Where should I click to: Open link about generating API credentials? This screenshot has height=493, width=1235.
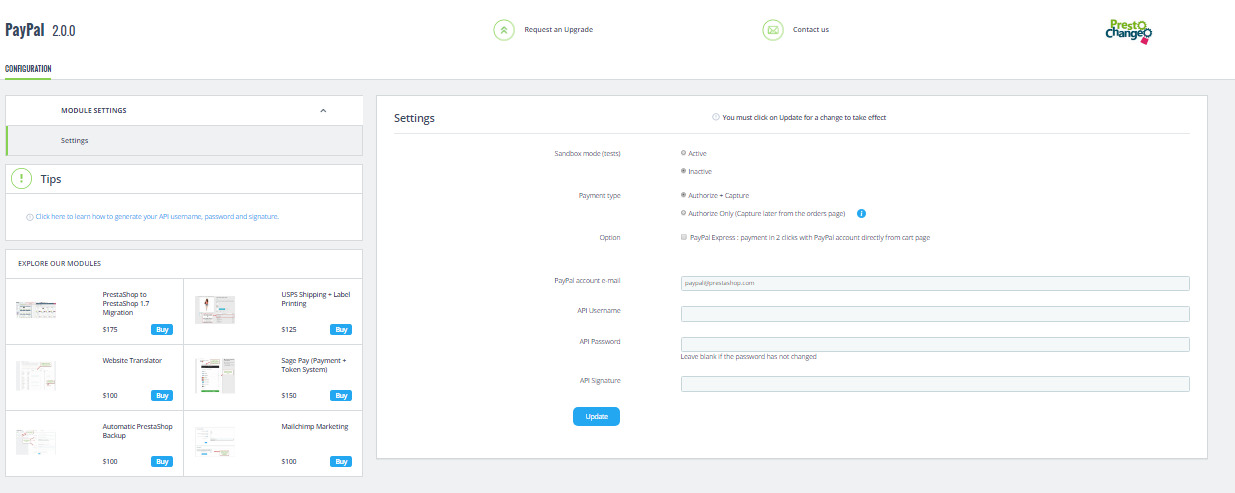(x=157, y=216)
